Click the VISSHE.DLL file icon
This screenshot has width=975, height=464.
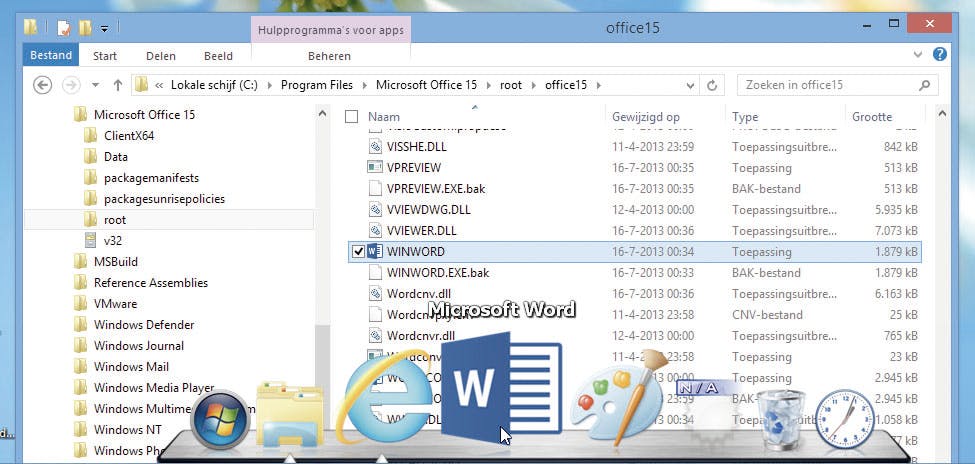(374, 147)
